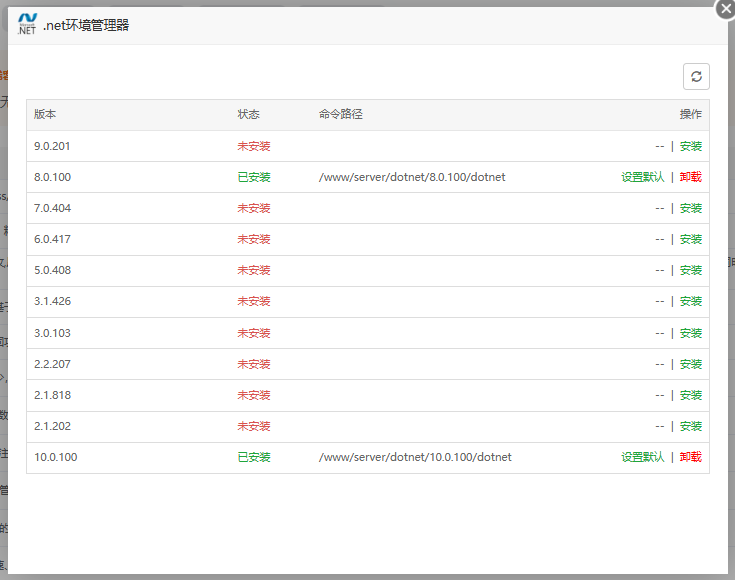Image resolution: width=735 pixels, height=580 pixels.
Task: Install .NET Core version 2.1.202
Action: 690,426
